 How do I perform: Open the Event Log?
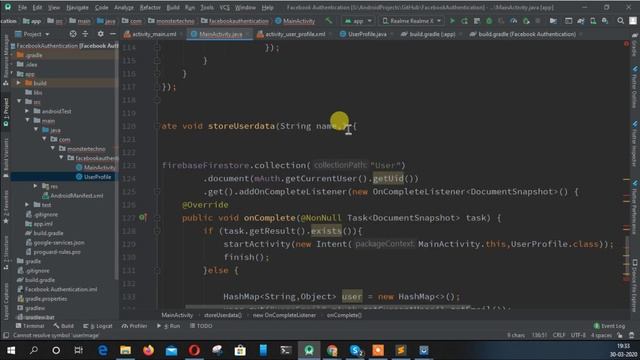coord(609,326)
